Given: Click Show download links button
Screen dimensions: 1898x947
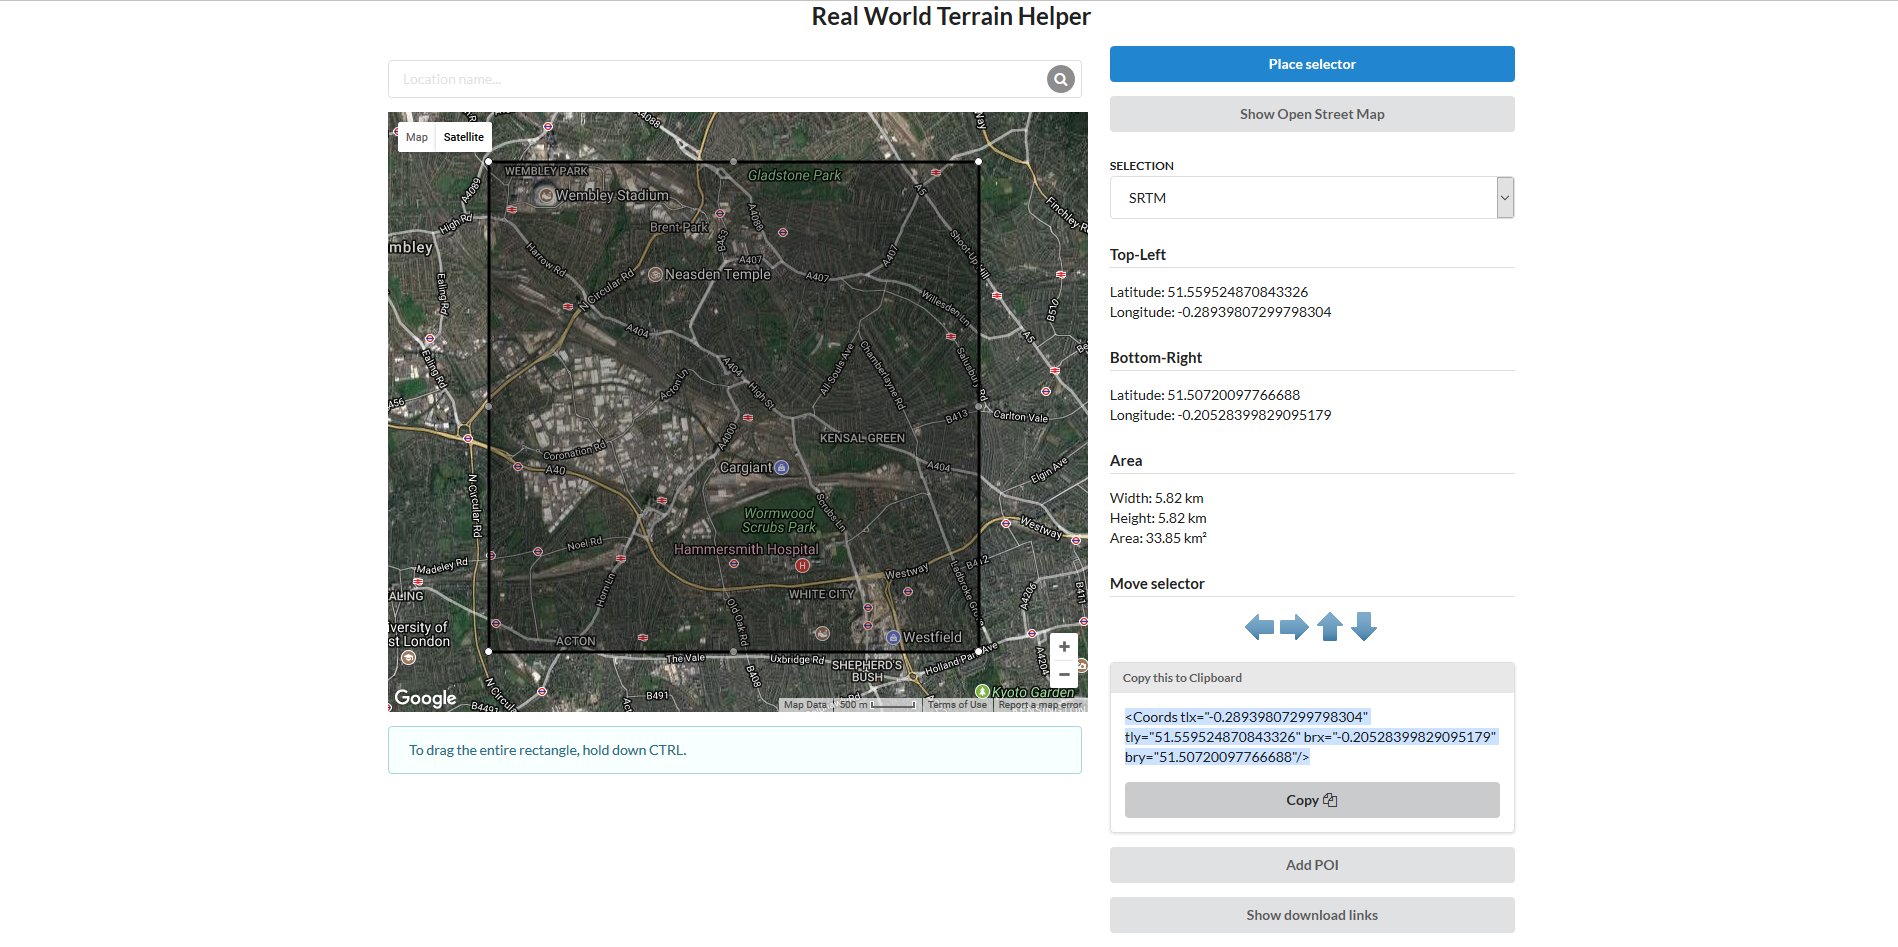Looking at the screenshot, I should (1312, 915).
